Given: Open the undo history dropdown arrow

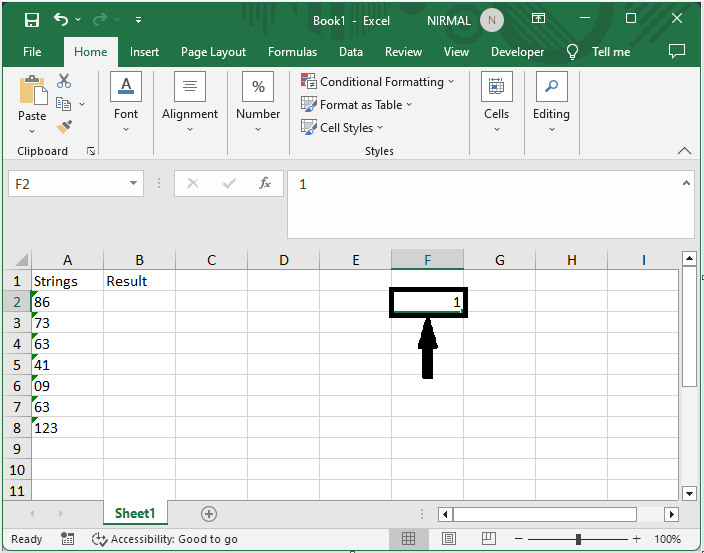Looking at the screenshot, I should [x=78, y=19].
